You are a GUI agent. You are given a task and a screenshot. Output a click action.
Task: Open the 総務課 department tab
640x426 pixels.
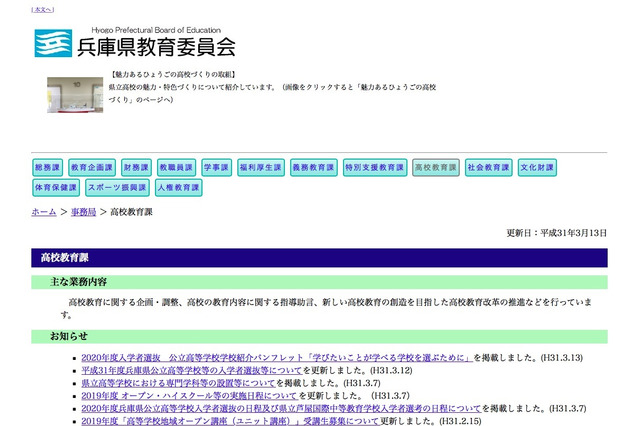pos(47,167)
